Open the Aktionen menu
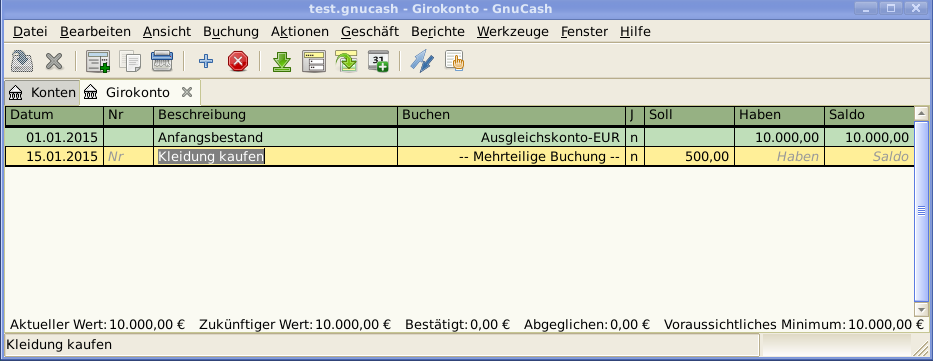The width and height of the screenshot is (933, 361). (x=300, y=32)
